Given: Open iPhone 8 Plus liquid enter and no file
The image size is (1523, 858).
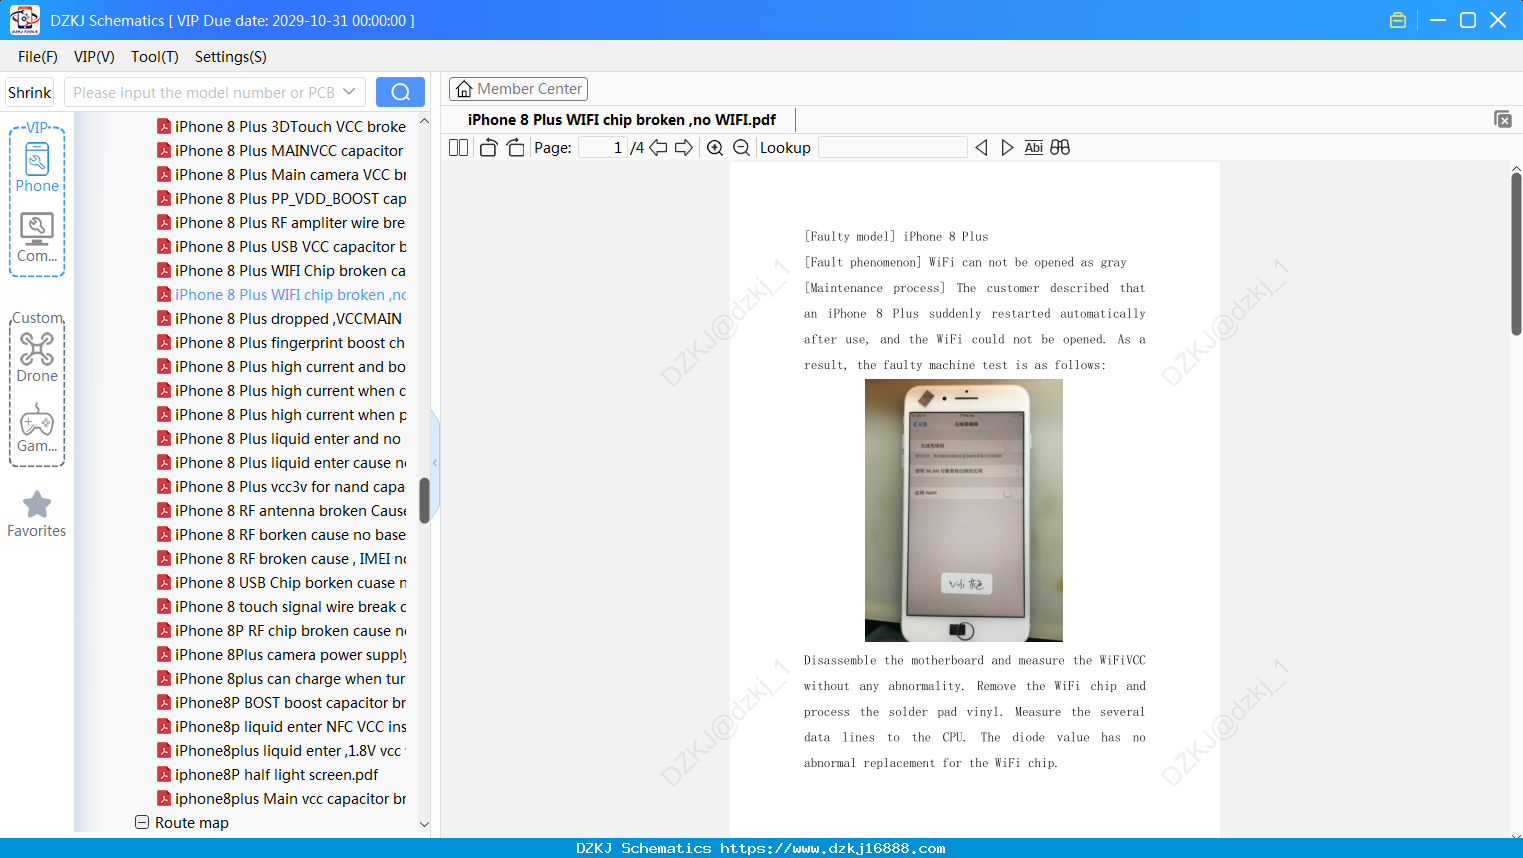Looking at the screenshot, I should tap(282, 438).
